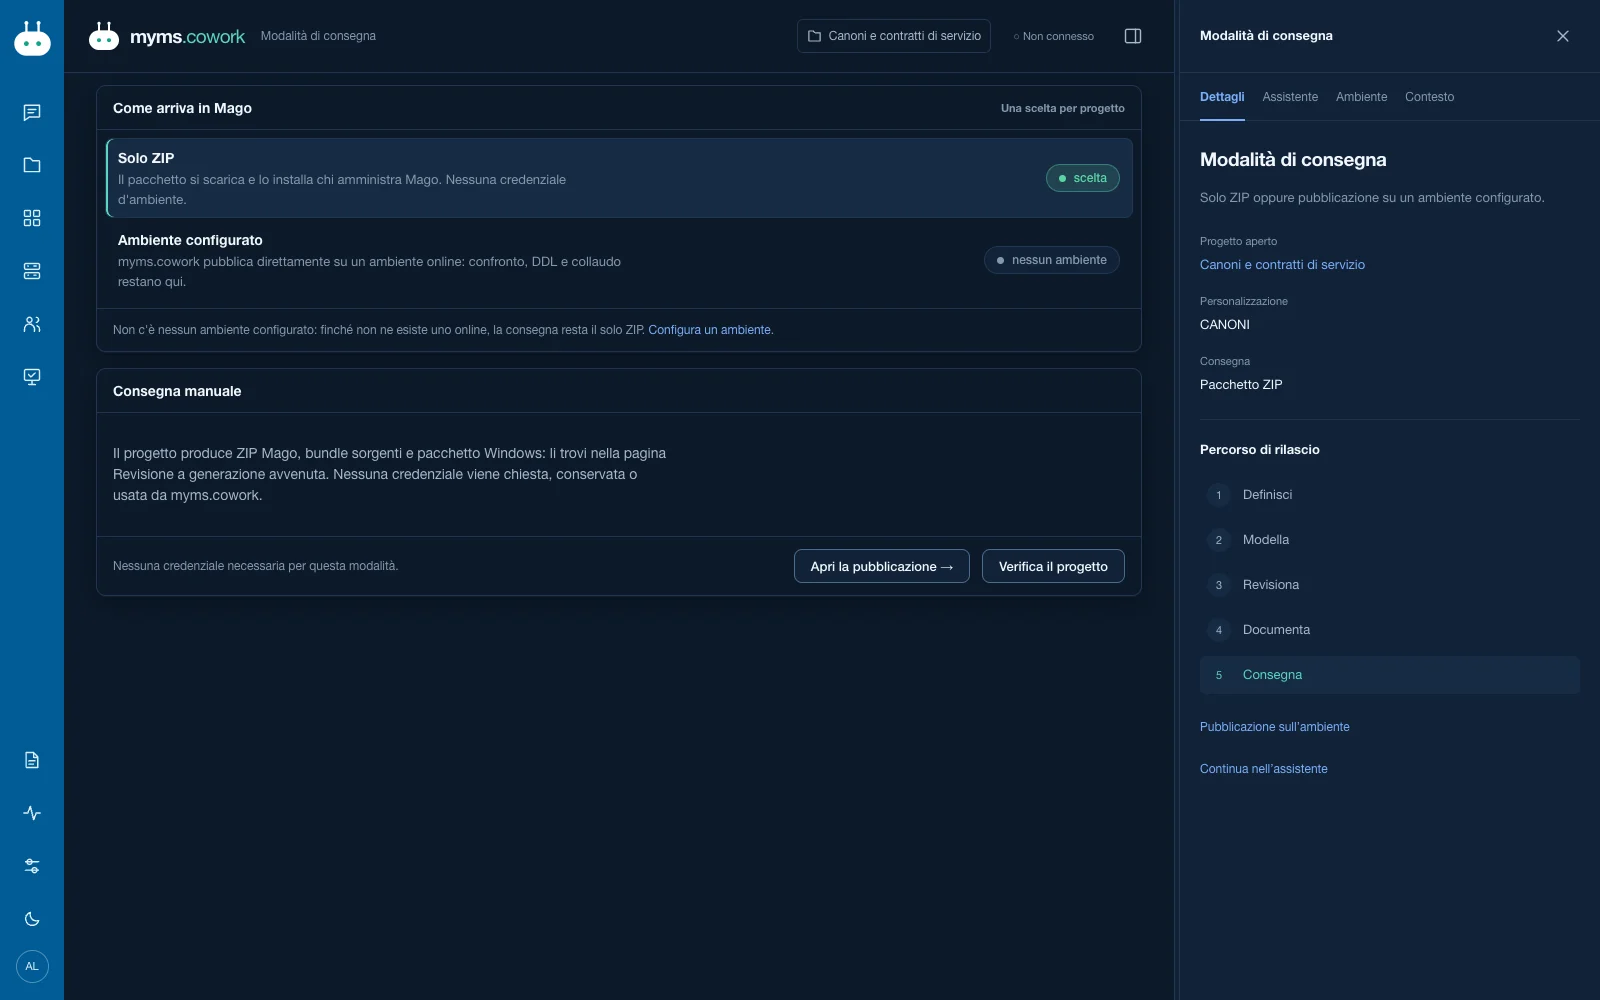The height and width of the screenshot is (1000, 1600).
Task: Open the Canoni e contratti project selector
Action: (x=894, y=36)
